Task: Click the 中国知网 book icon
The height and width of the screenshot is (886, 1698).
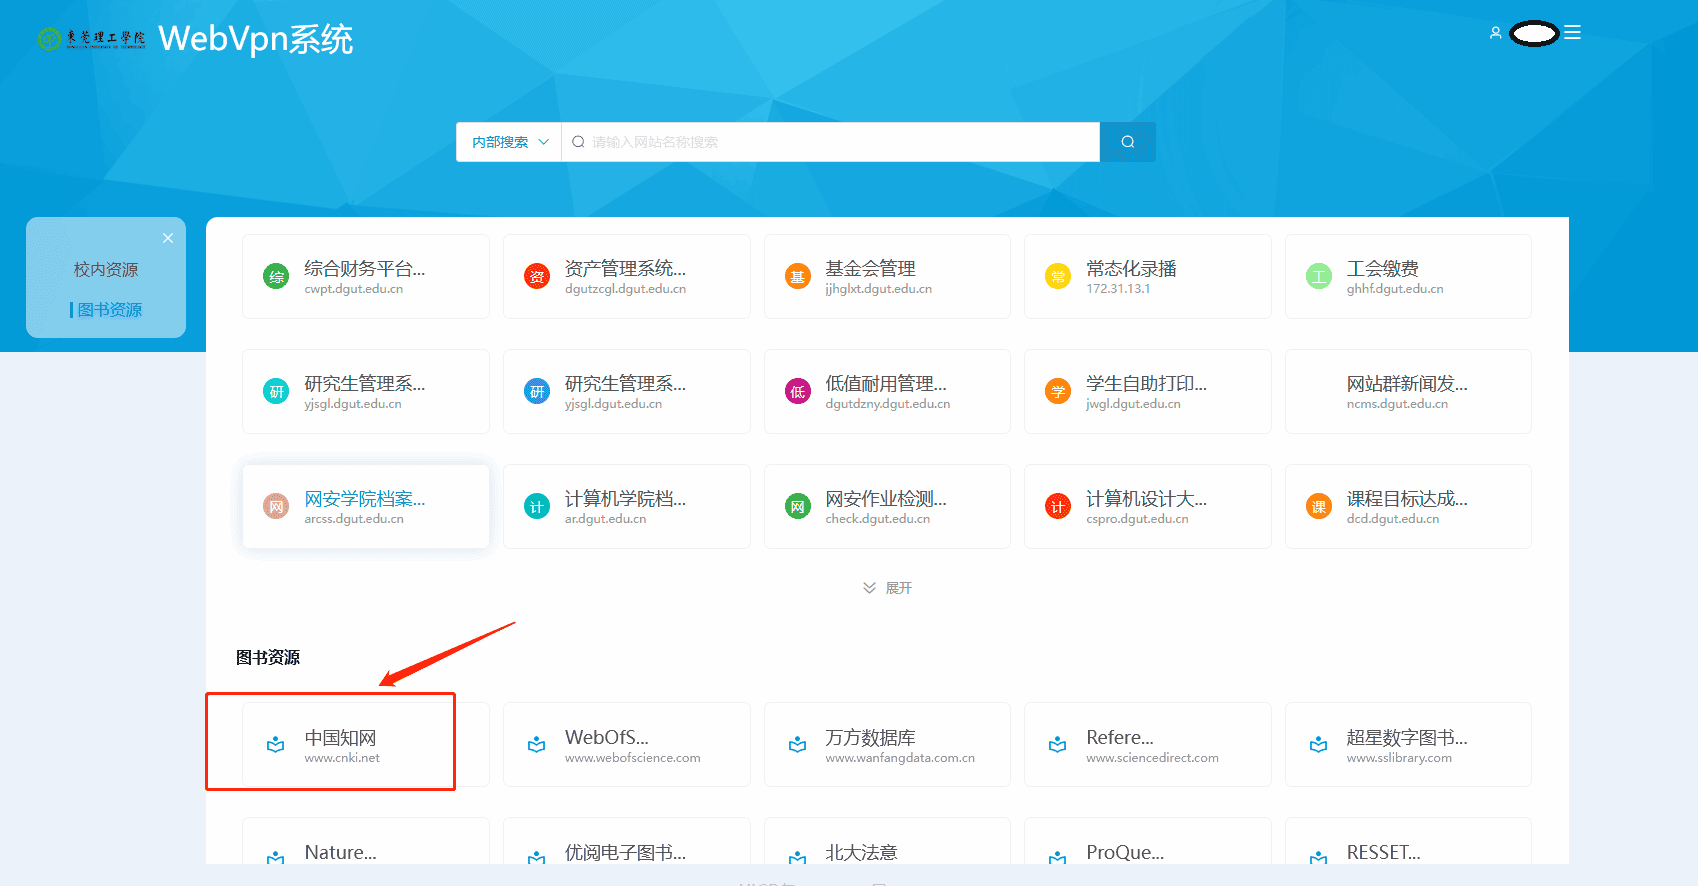Action: click(x=276, y=745)
